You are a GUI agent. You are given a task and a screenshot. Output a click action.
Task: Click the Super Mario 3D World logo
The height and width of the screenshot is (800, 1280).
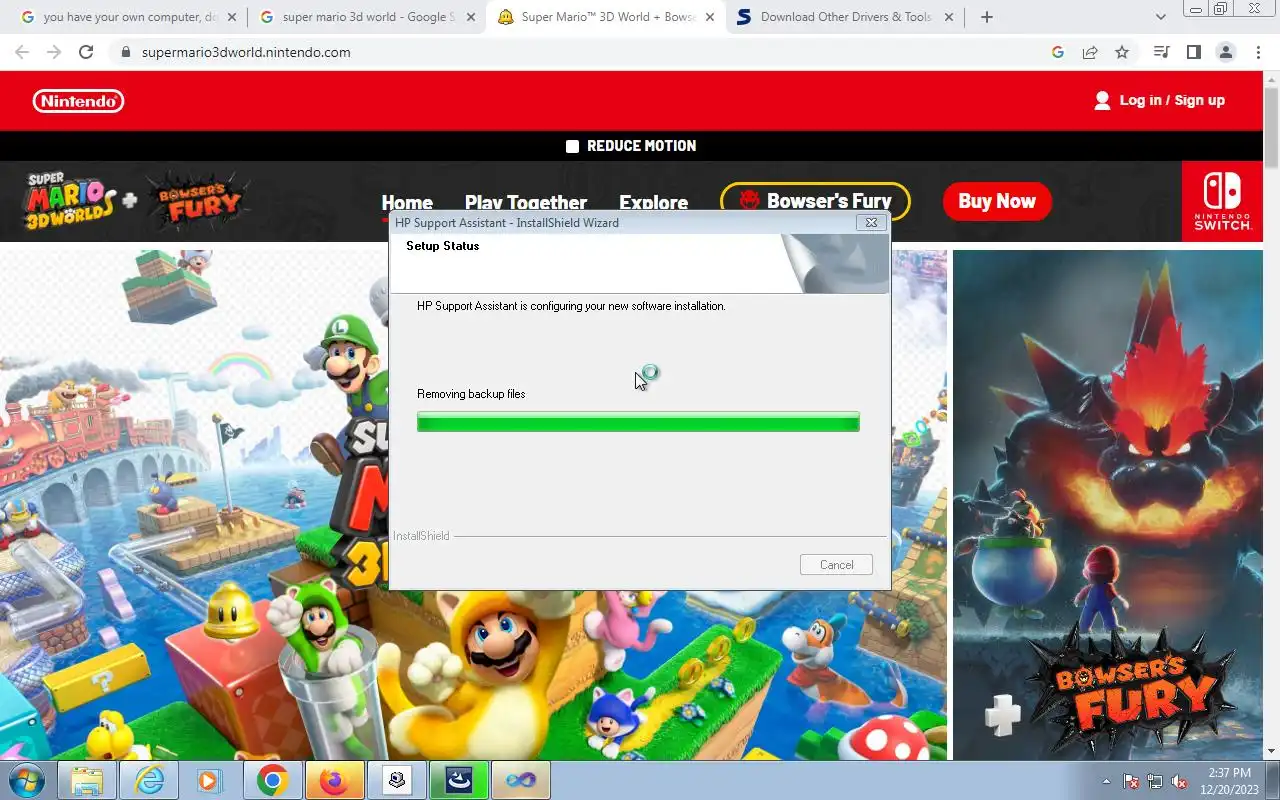tap(68, 200)
